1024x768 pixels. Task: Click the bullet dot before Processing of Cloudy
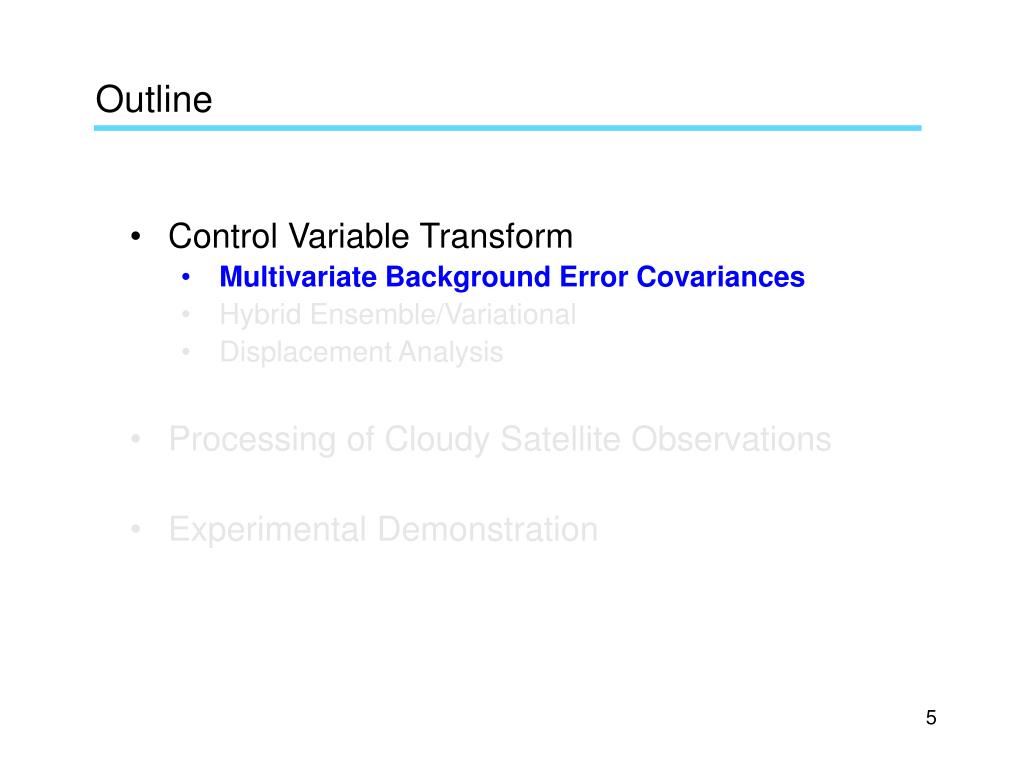(x=135, y=439)
